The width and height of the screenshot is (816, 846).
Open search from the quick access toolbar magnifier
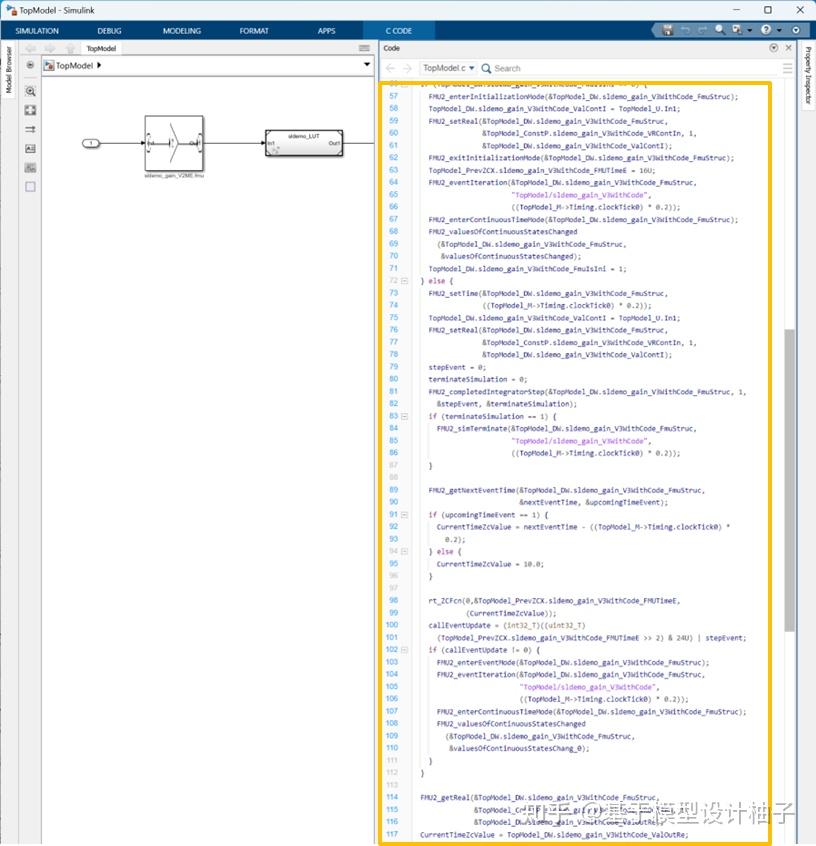(x=719, y=28)
